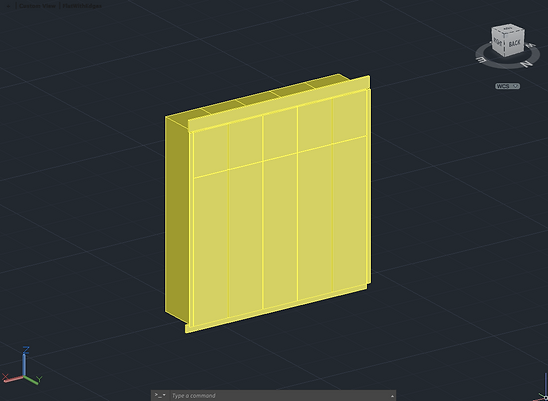Click the Right face of ViewCube
This screenshot has width=548, height=401.
(498, 42)
